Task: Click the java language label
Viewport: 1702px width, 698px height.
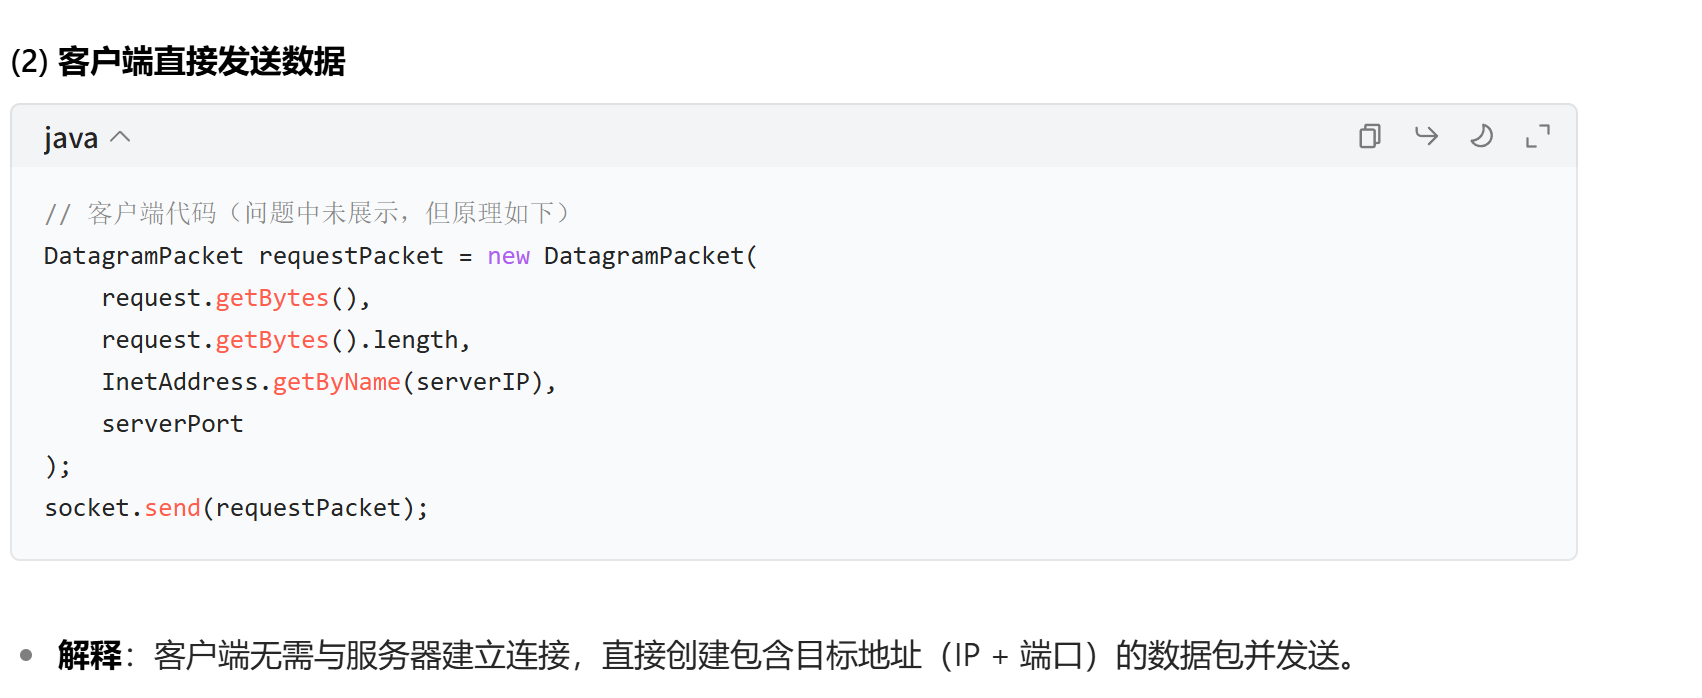Action: pos(71,138)
